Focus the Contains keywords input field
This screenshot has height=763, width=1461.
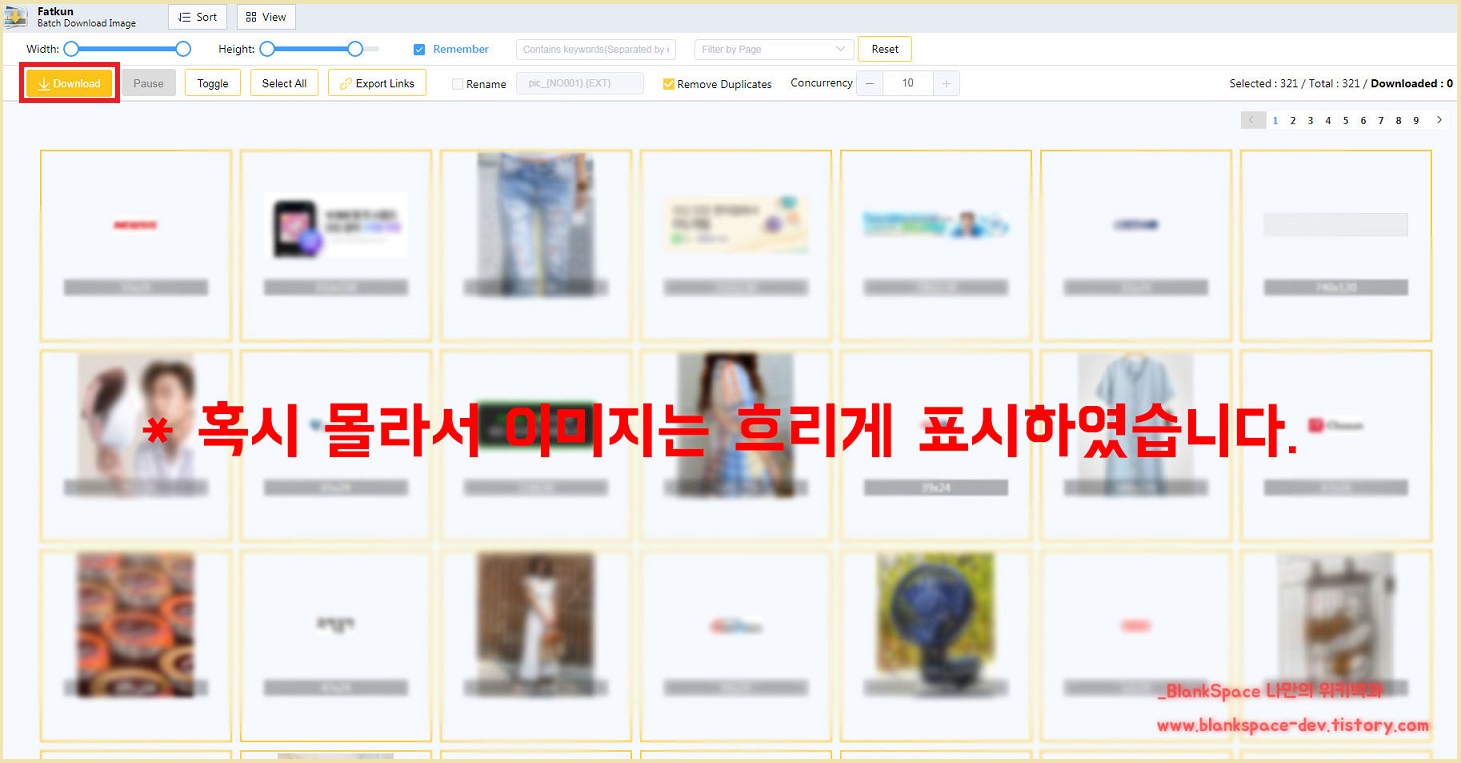(x=596, y=49)
